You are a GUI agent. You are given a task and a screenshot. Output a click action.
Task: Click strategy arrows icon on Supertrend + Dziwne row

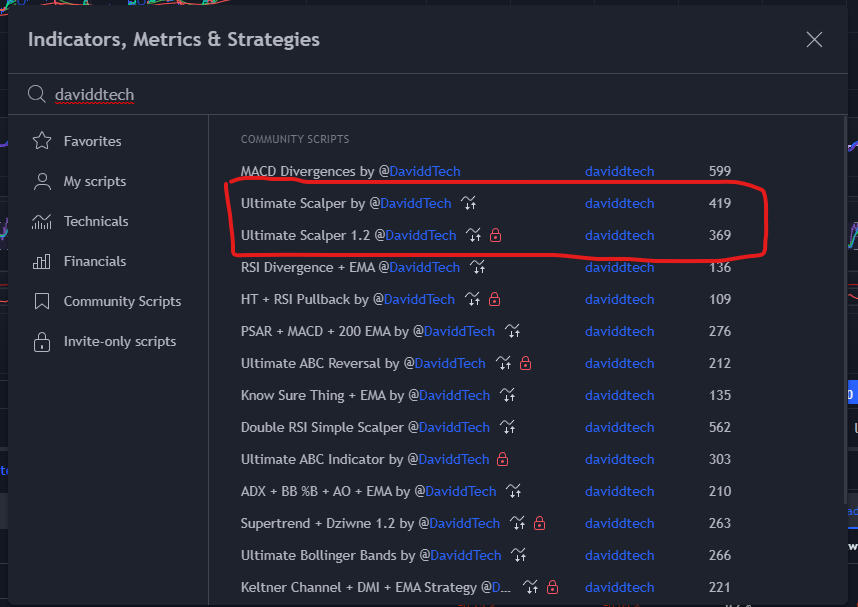pyautogui.click(x=518, y=523)
